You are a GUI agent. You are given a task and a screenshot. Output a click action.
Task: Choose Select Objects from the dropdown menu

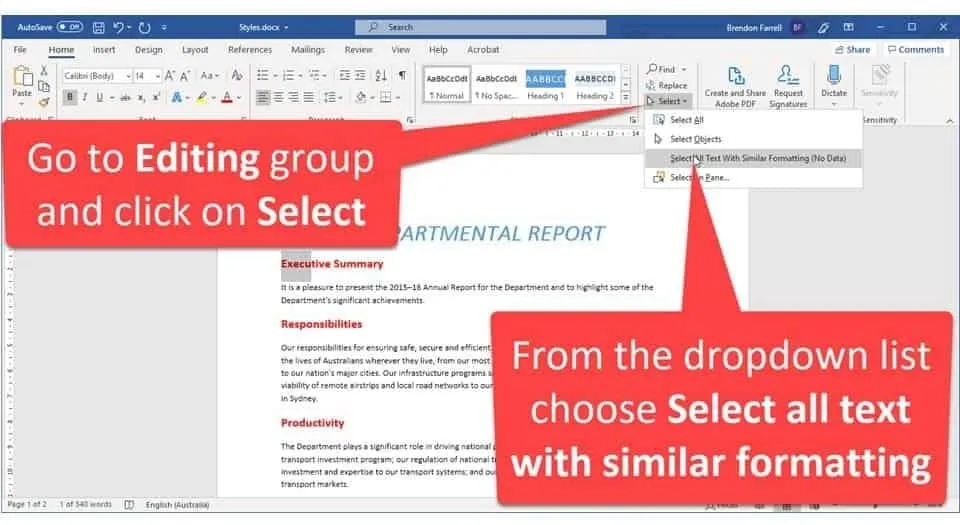click(x=753, y=139)
